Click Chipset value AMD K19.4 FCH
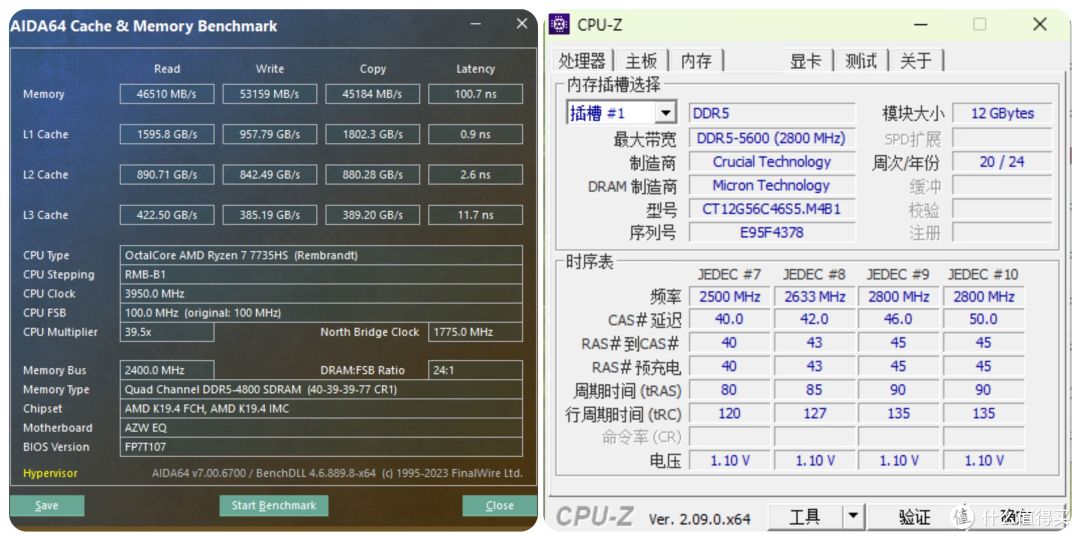 click(321, 408)
